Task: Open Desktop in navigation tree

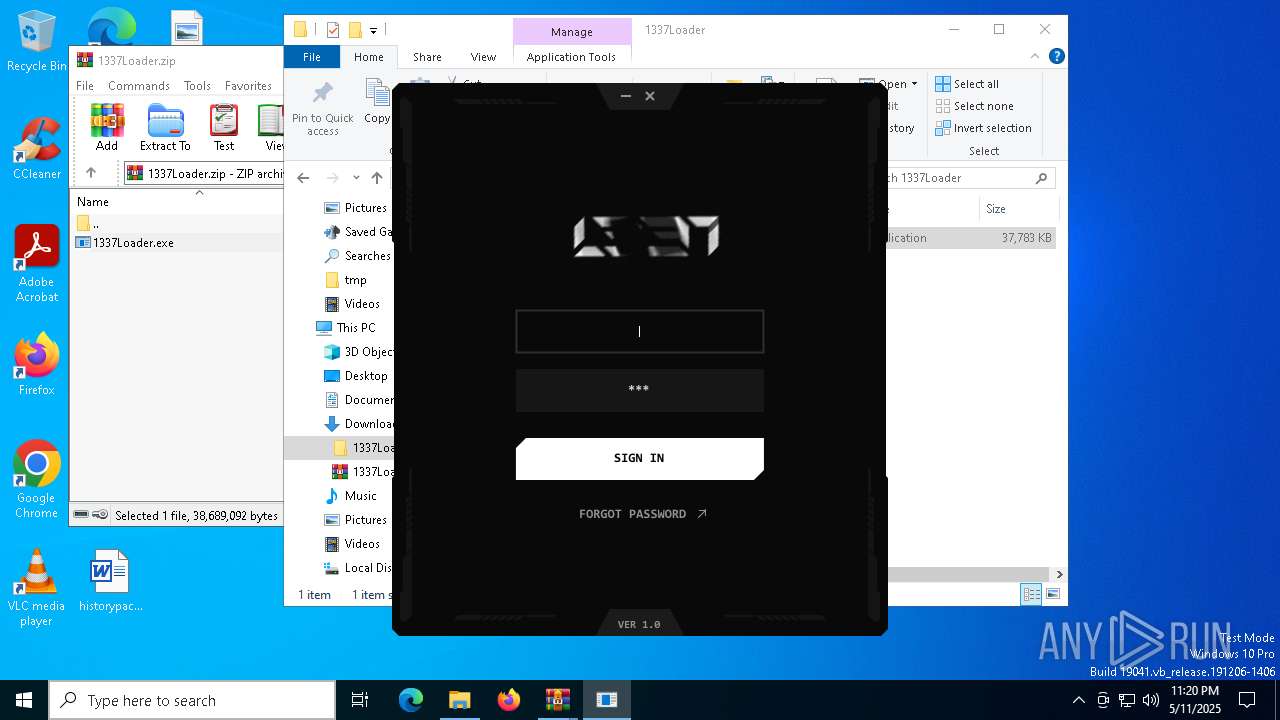Action: pos(356,376)
